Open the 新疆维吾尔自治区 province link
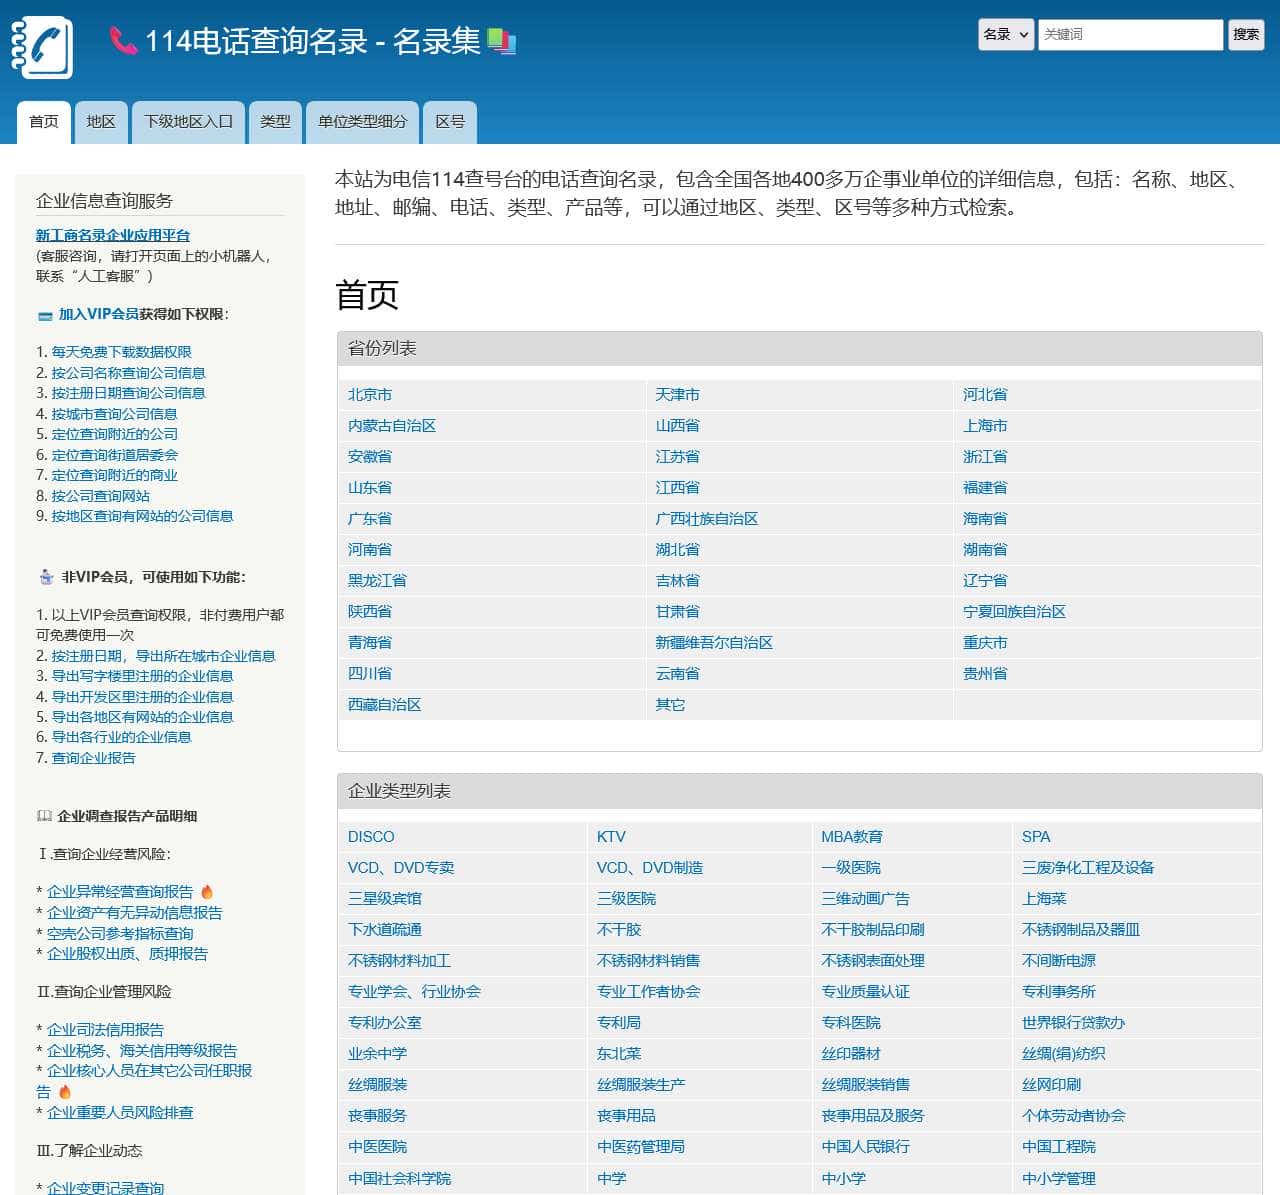 [x=714, y=643]
